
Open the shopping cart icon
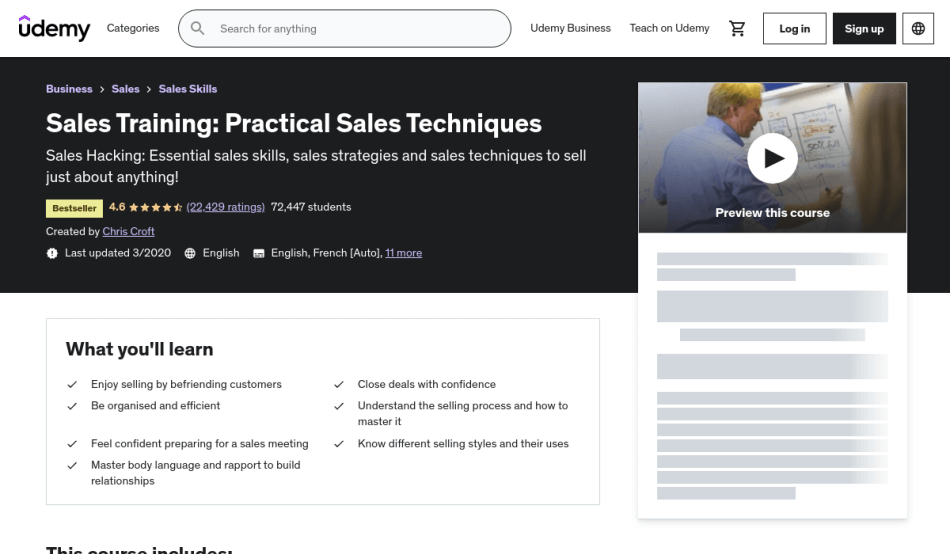pyautogui.click(x=737, y=28)
